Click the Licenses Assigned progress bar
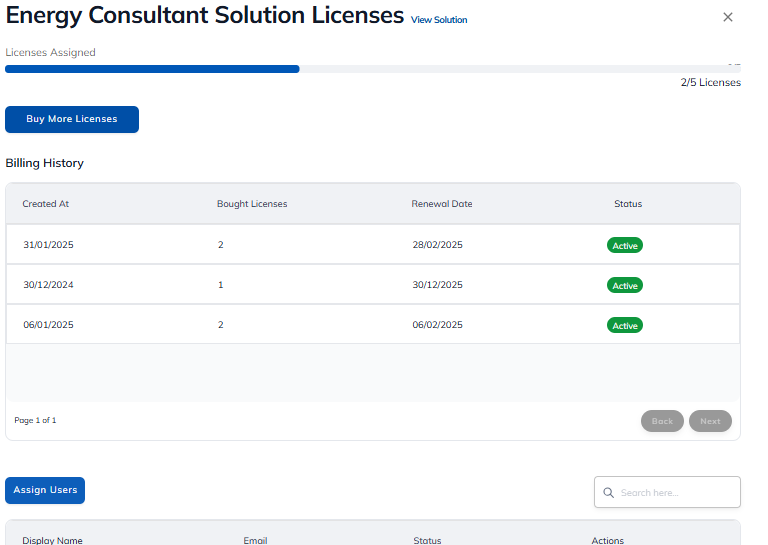This screenshot has height=545, width=768. coord(372,69)
